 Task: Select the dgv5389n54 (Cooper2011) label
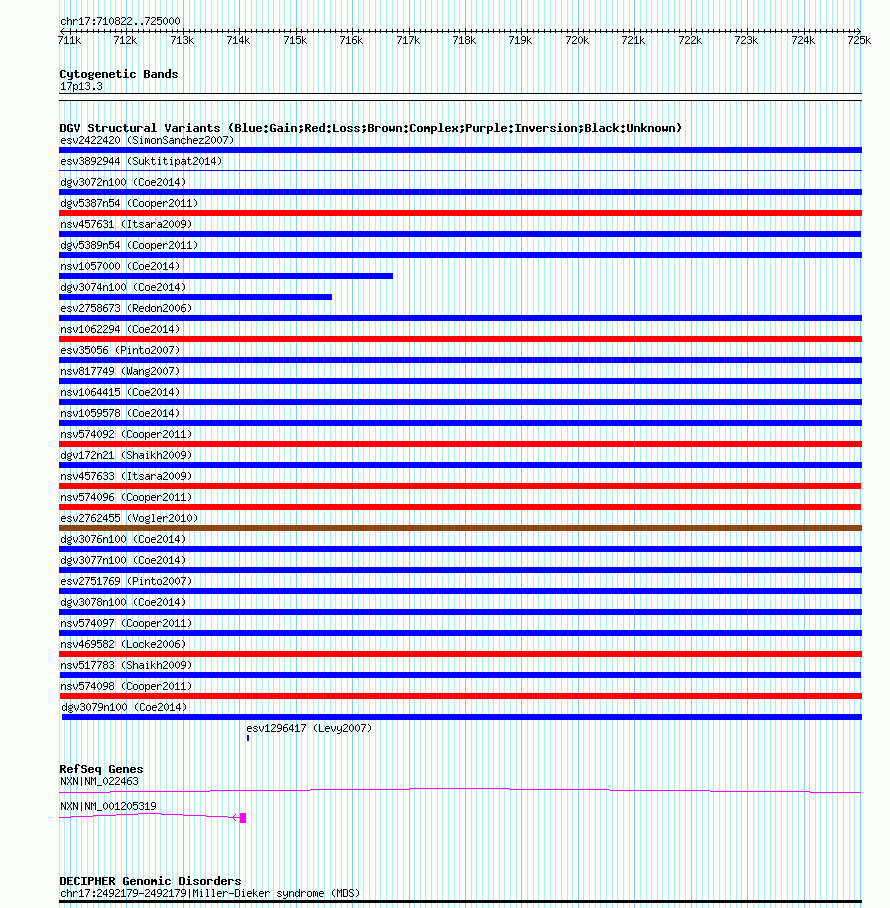tap(129, 246)
